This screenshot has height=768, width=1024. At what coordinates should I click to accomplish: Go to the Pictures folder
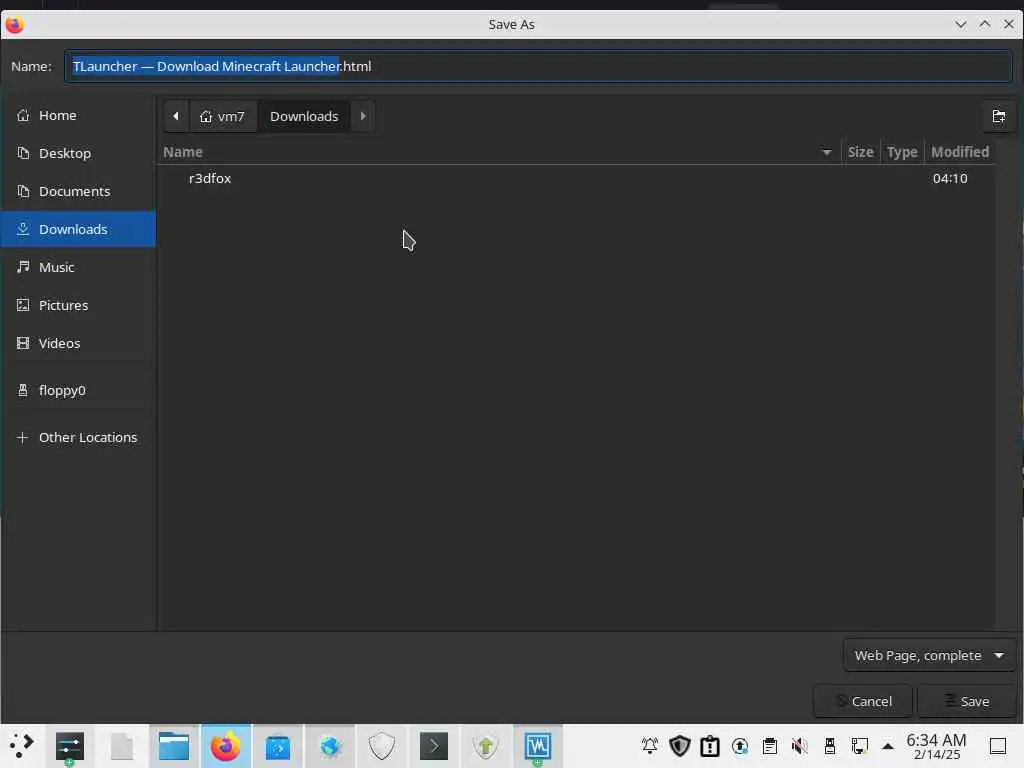coord(78,305)
